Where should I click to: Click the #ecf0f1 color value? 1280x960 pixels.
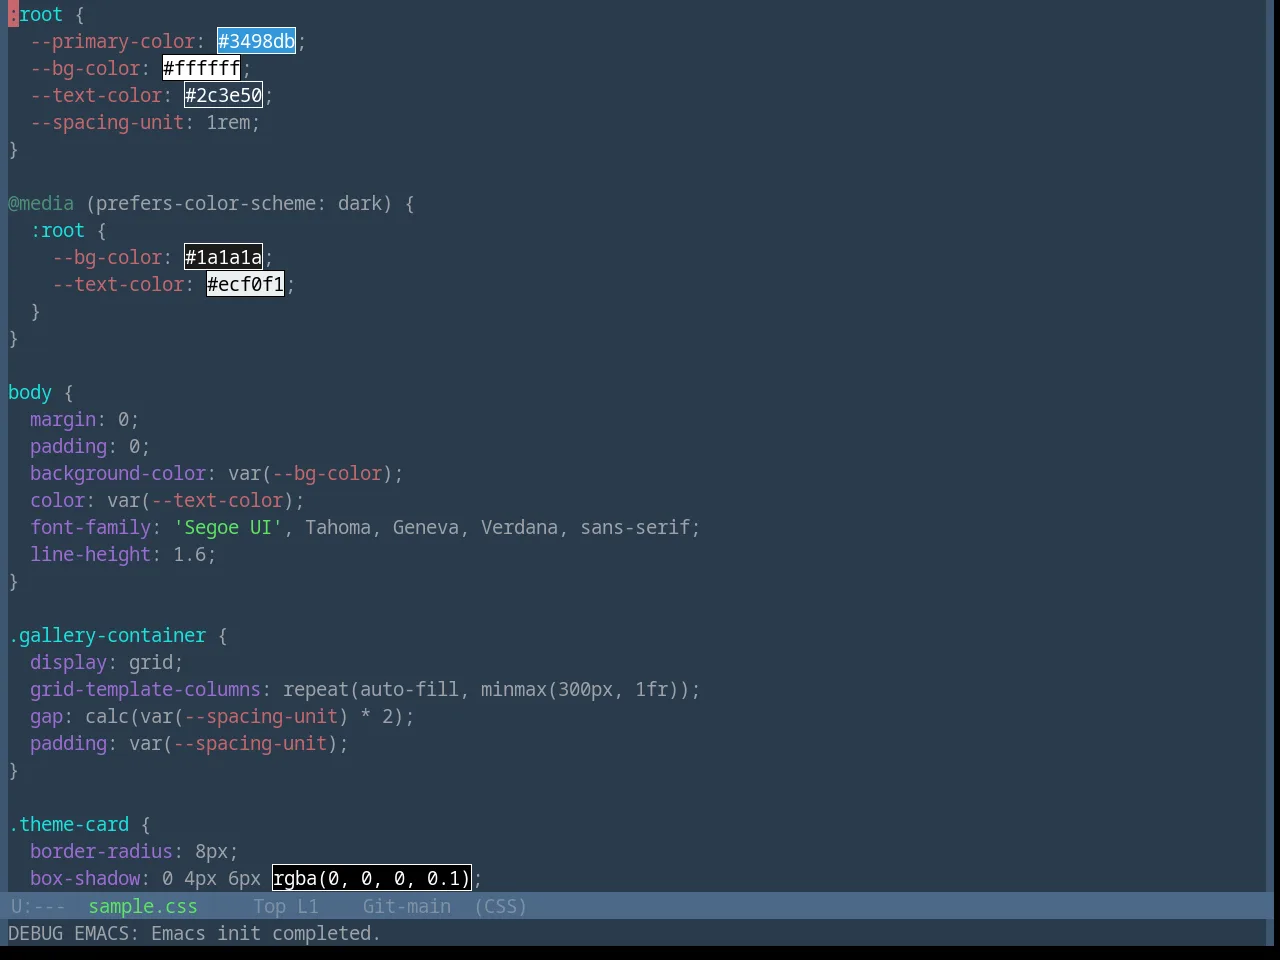coord(246,284)
